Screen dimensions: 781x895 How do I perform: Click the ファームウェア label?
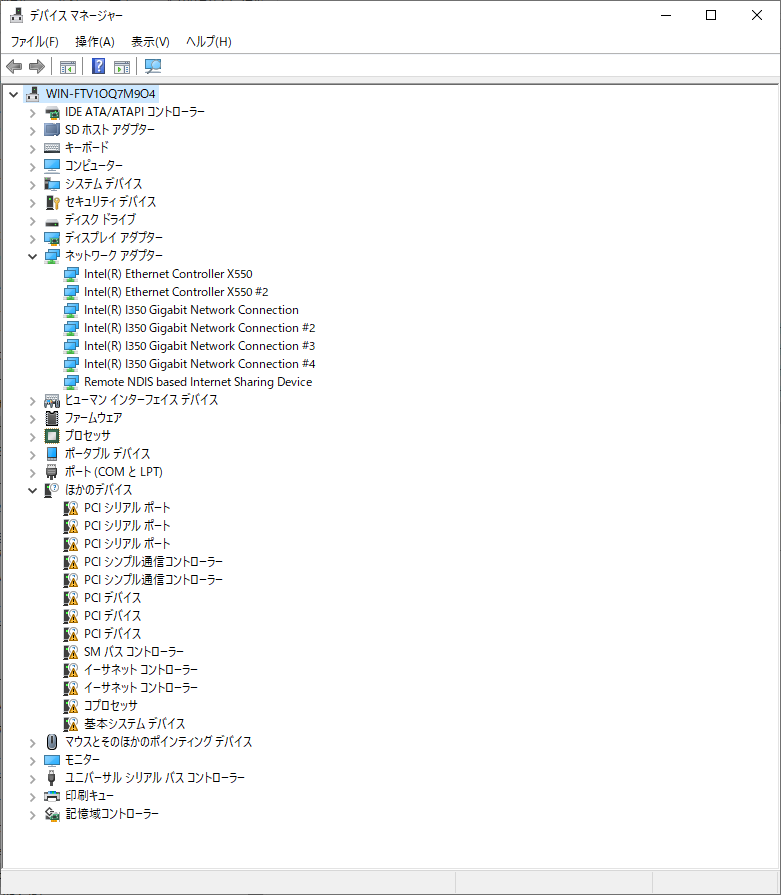(x=94, y=418)
